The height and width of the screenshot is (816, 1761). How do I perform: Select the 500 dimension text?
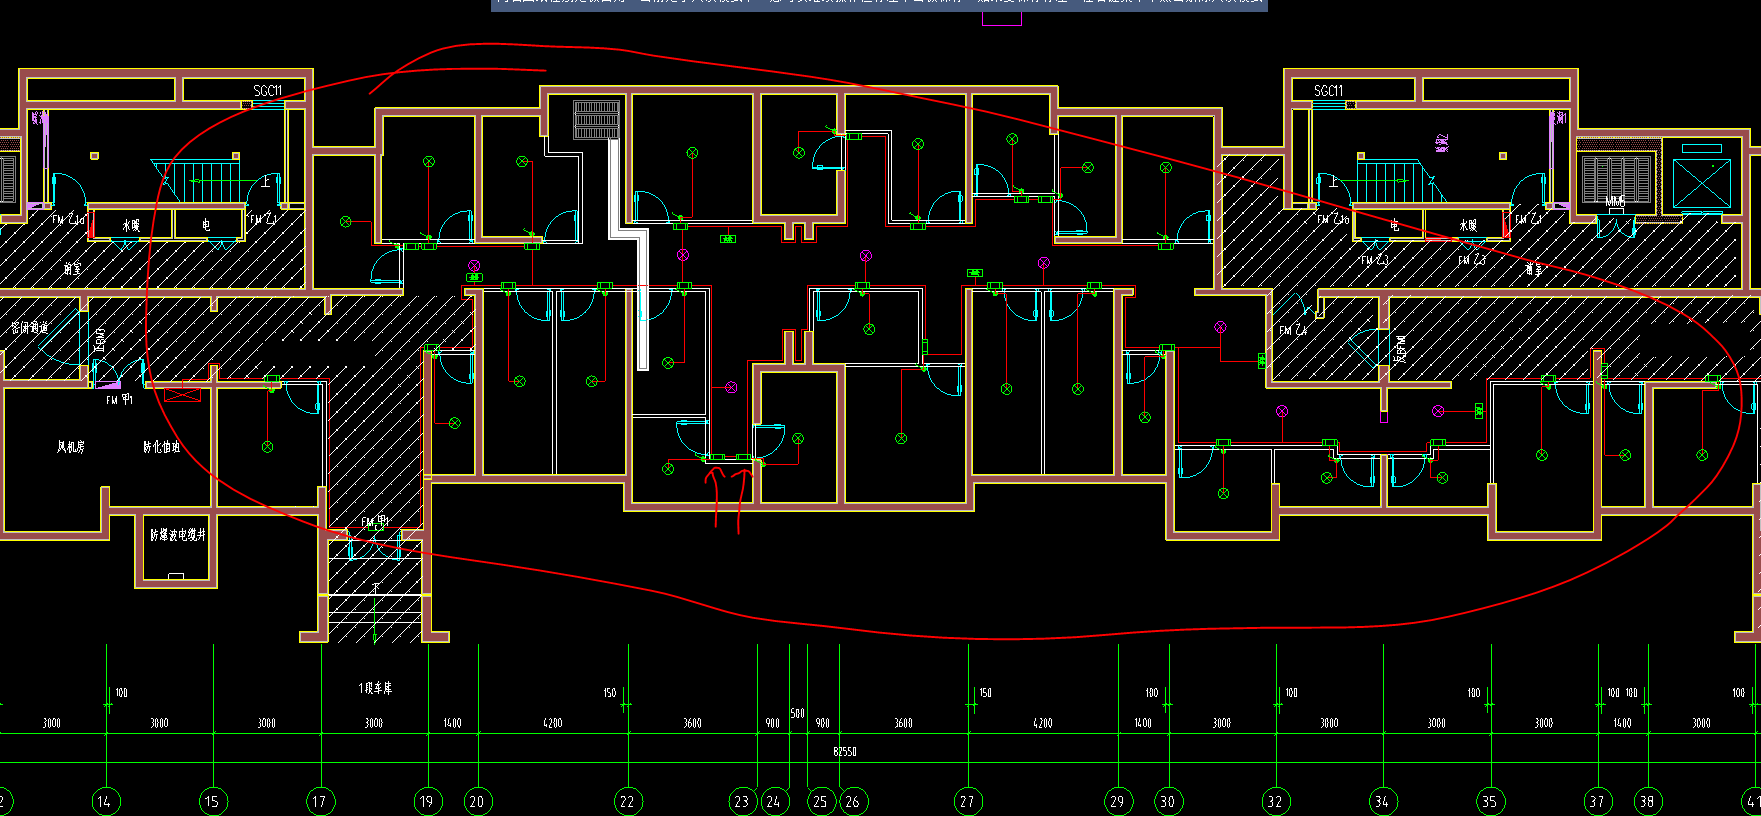797,714
